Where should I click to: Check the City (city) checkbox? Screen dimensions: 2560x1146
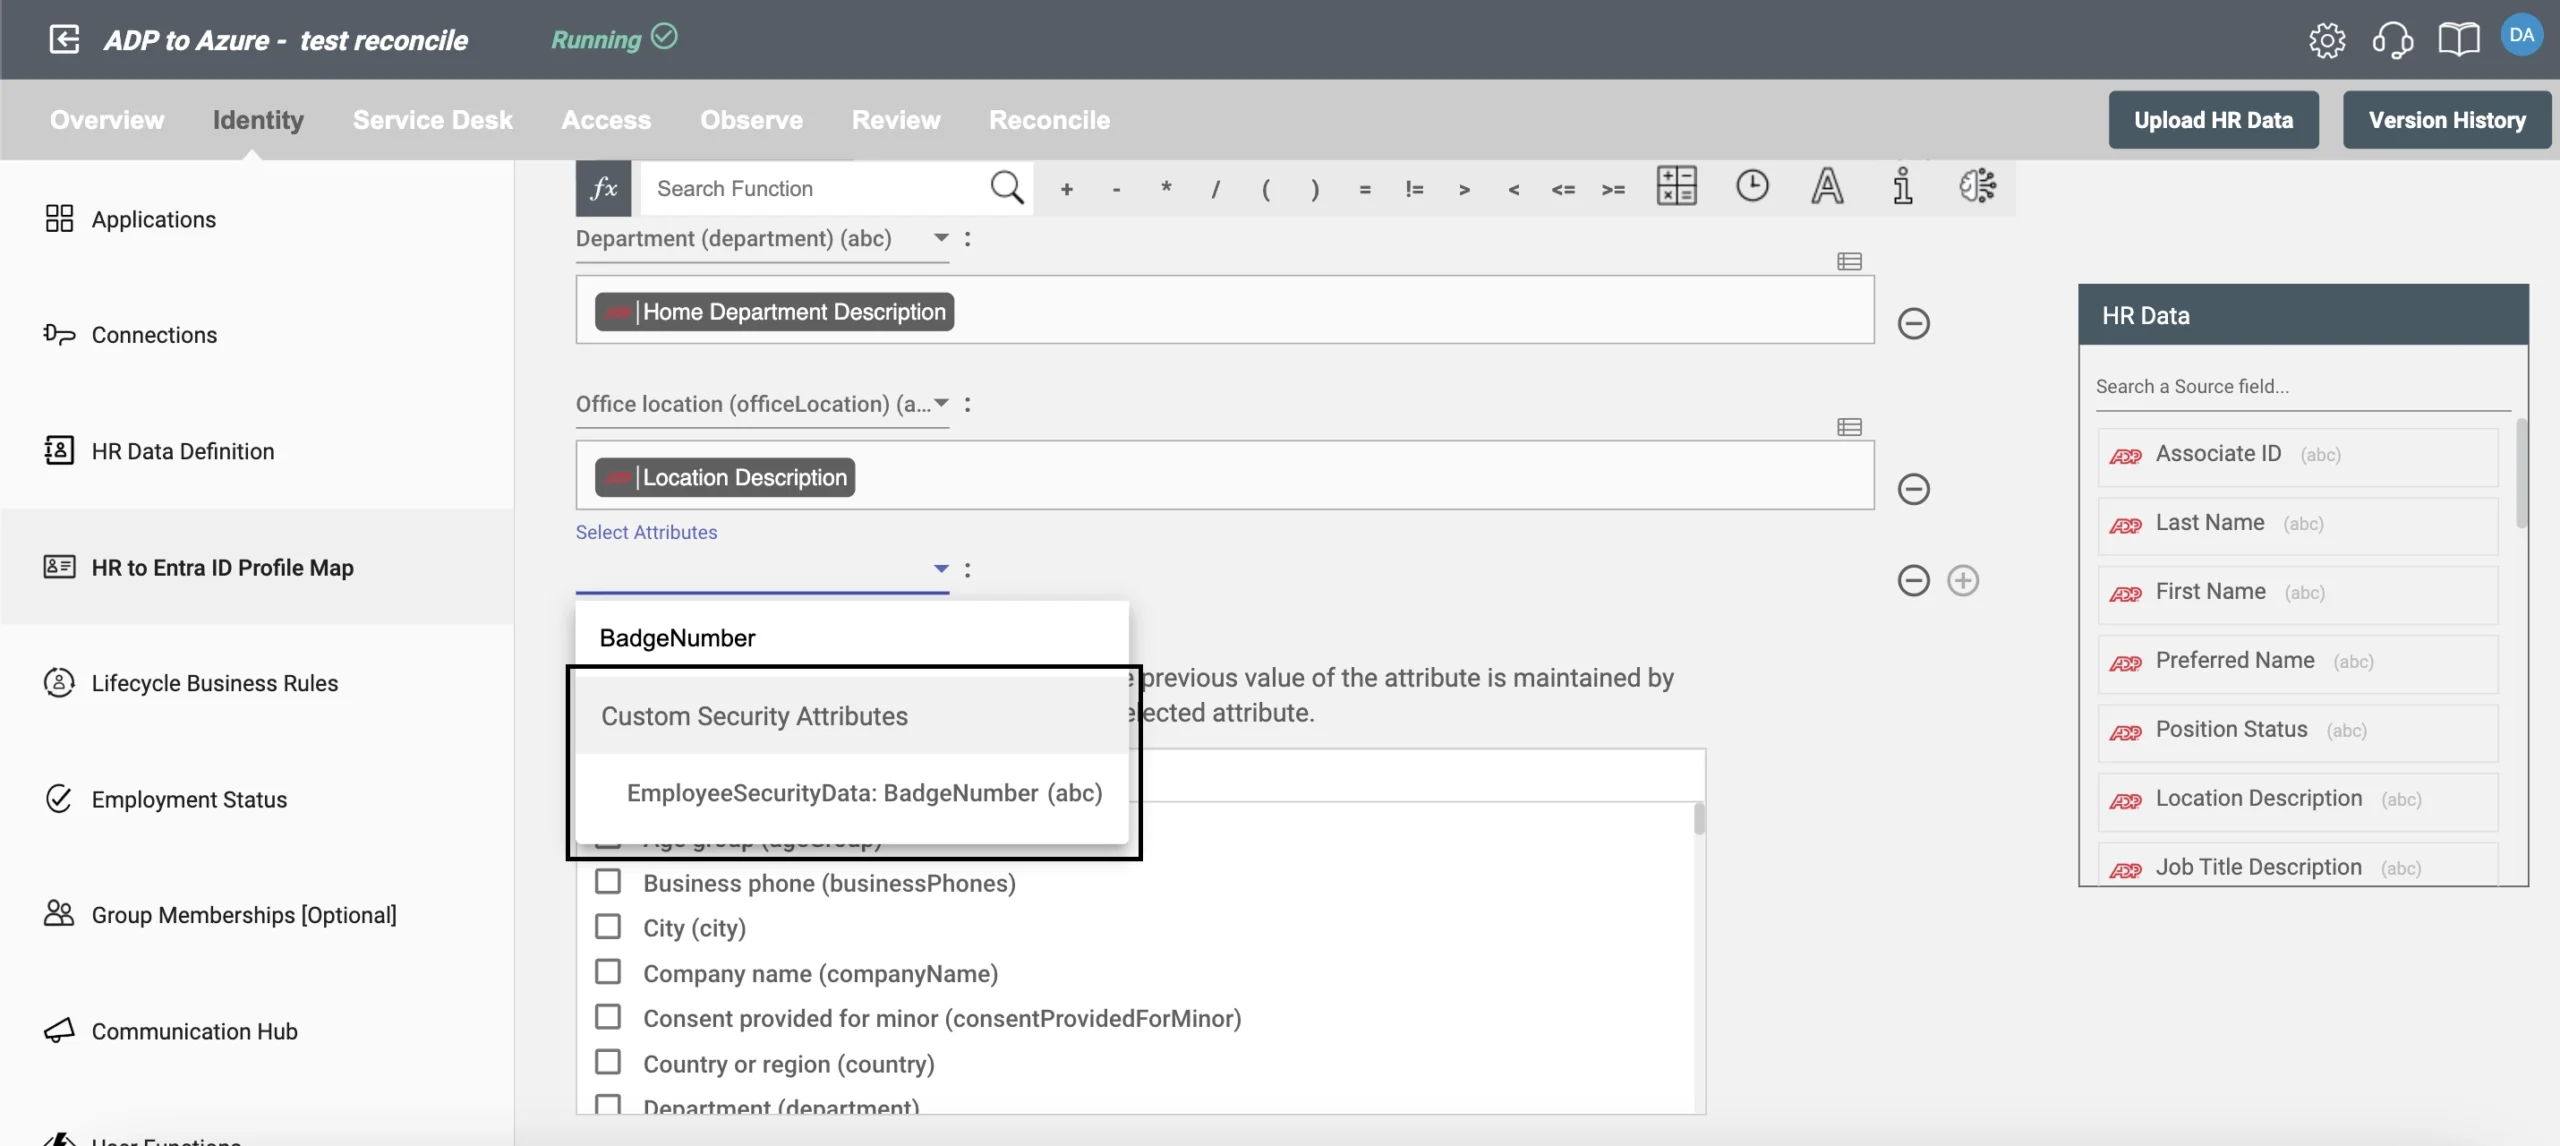pyautogui.click(x=607, y=927)
